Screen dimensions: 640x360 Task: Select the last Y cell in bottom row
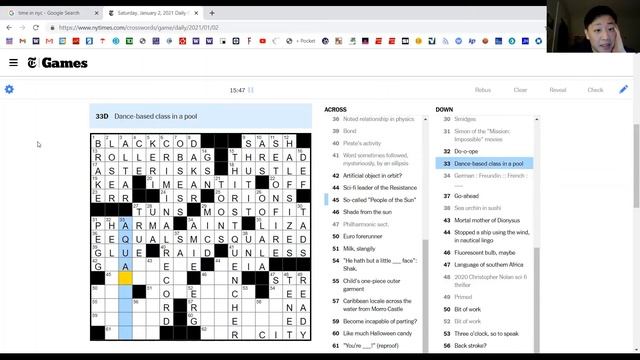coord(303,334)
